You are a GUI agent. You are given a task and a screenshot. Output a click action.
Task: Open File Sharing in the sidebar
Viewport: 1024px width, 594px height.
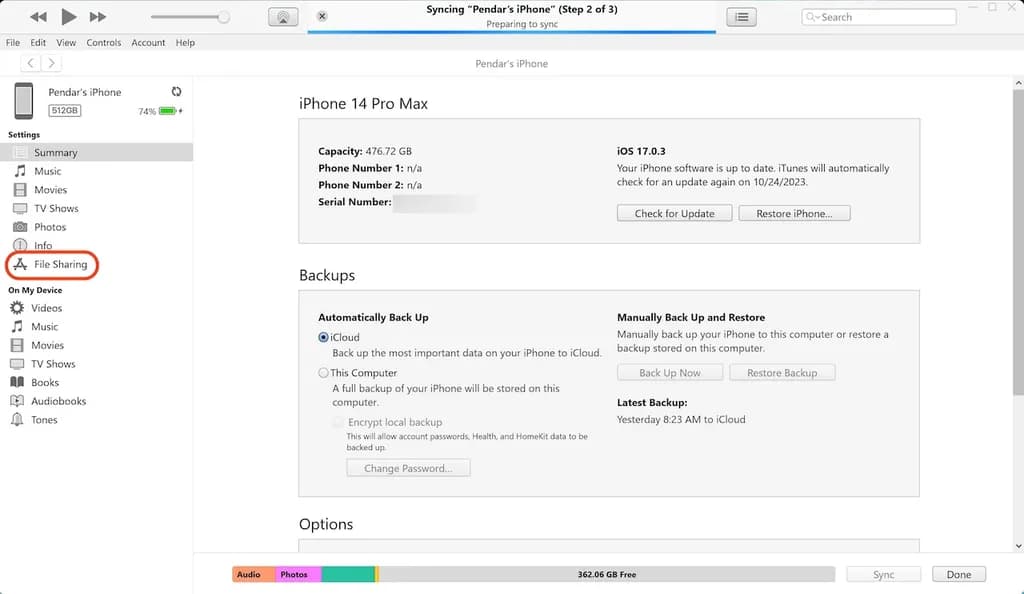(x=60, y=265)
